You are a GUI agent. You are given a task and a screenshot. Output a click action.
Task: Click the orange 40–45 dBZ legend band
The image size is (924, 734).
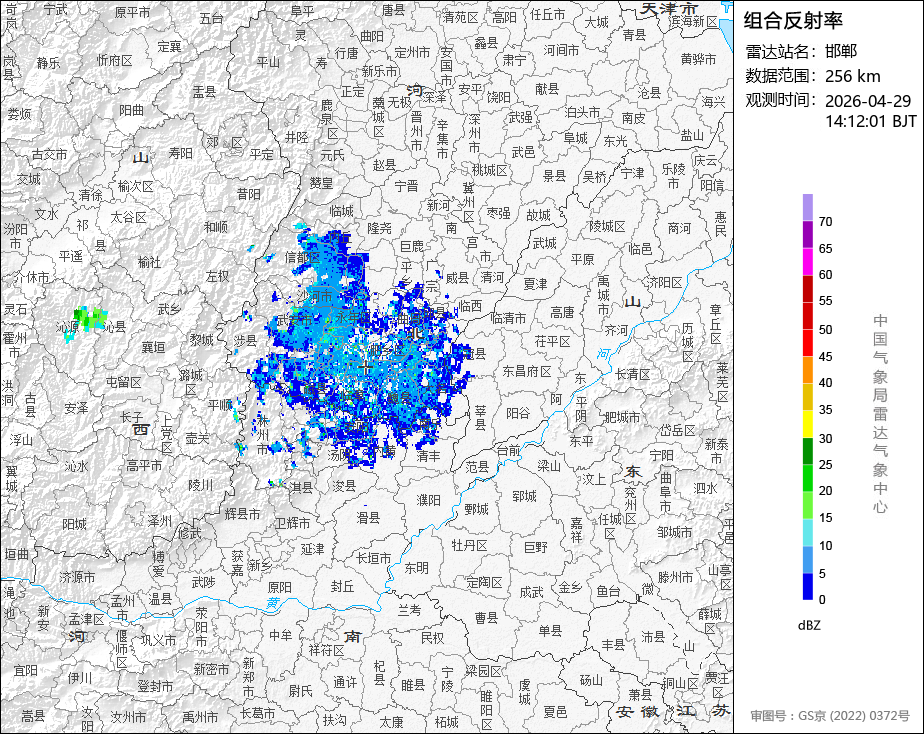coord(807,370)
